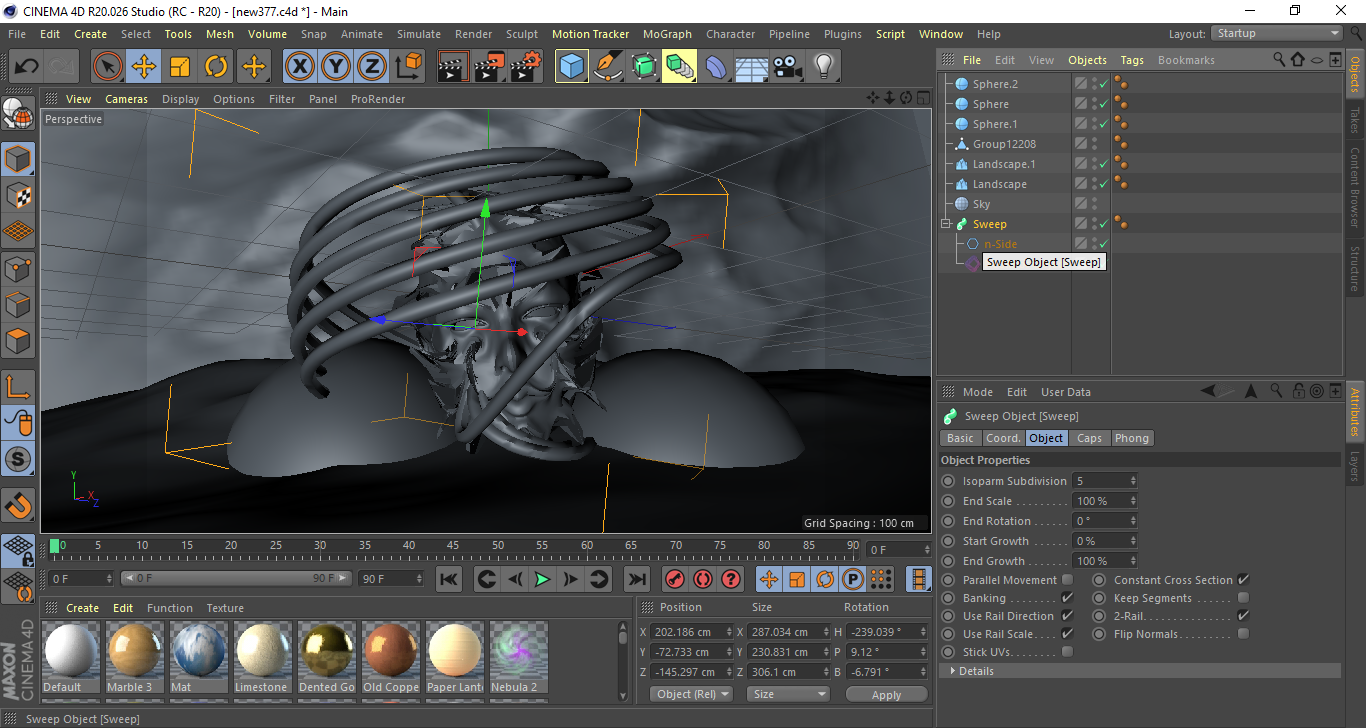The width and height of the screenshot is (1366, 728).
Task: Enable Parallel Movement checkbox
Action: [1067, 580]
